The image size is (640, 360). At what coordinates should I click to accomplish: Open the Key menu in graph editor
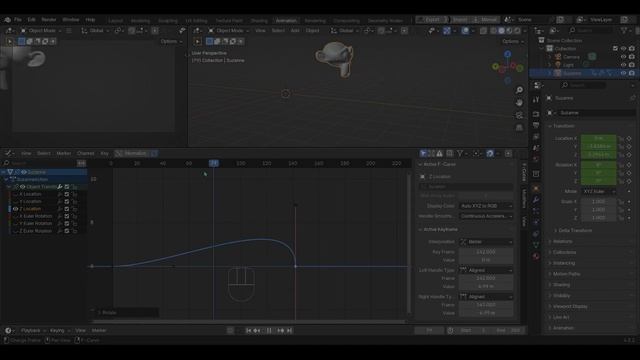tap(104, 153)
